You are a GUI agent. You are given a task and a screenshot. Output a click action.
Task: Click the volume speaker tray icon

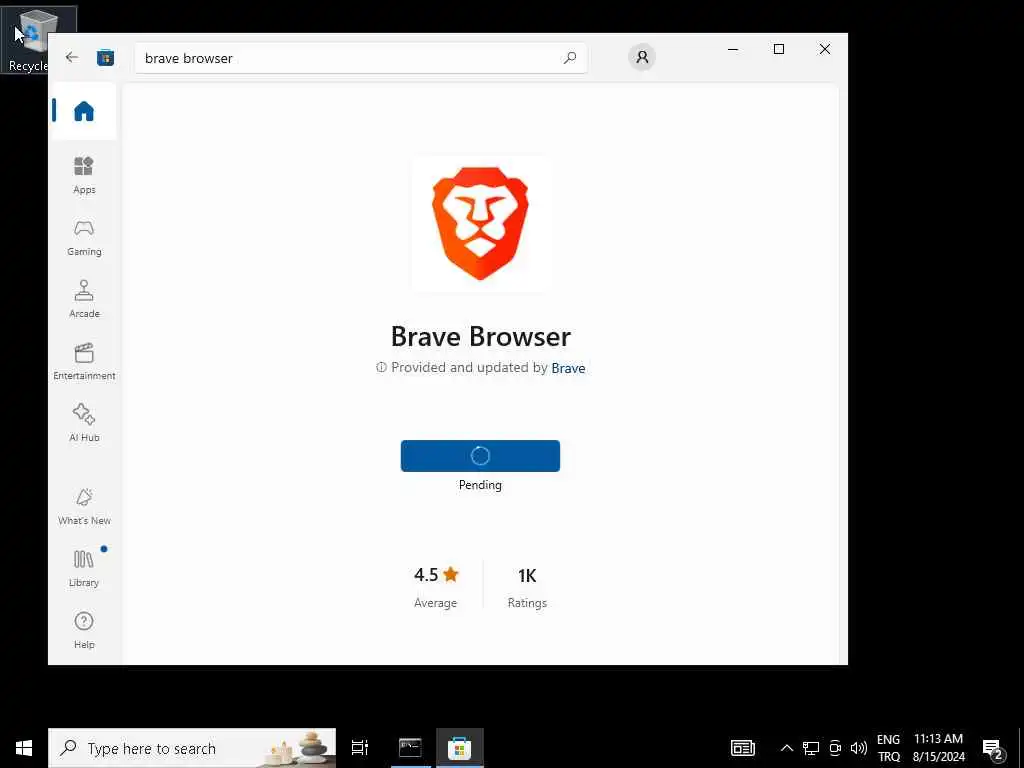pos(859,748)
